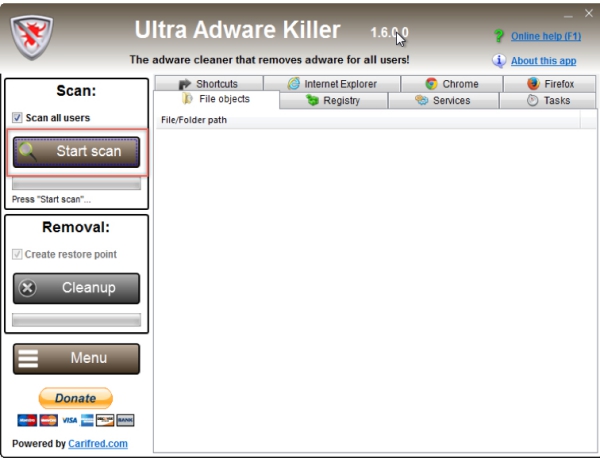Click the PayPal Donate button

[x=76, y=398]
